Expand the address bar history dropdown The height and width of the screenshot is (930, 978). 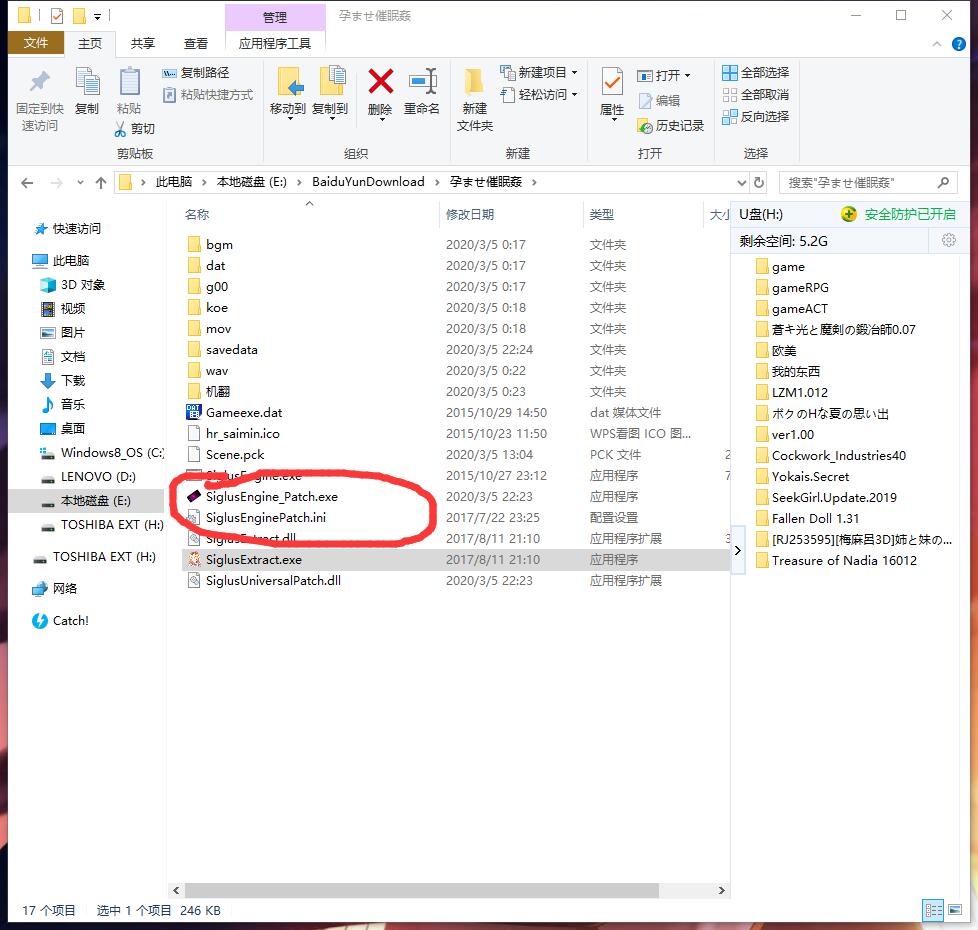click(741, 182)
